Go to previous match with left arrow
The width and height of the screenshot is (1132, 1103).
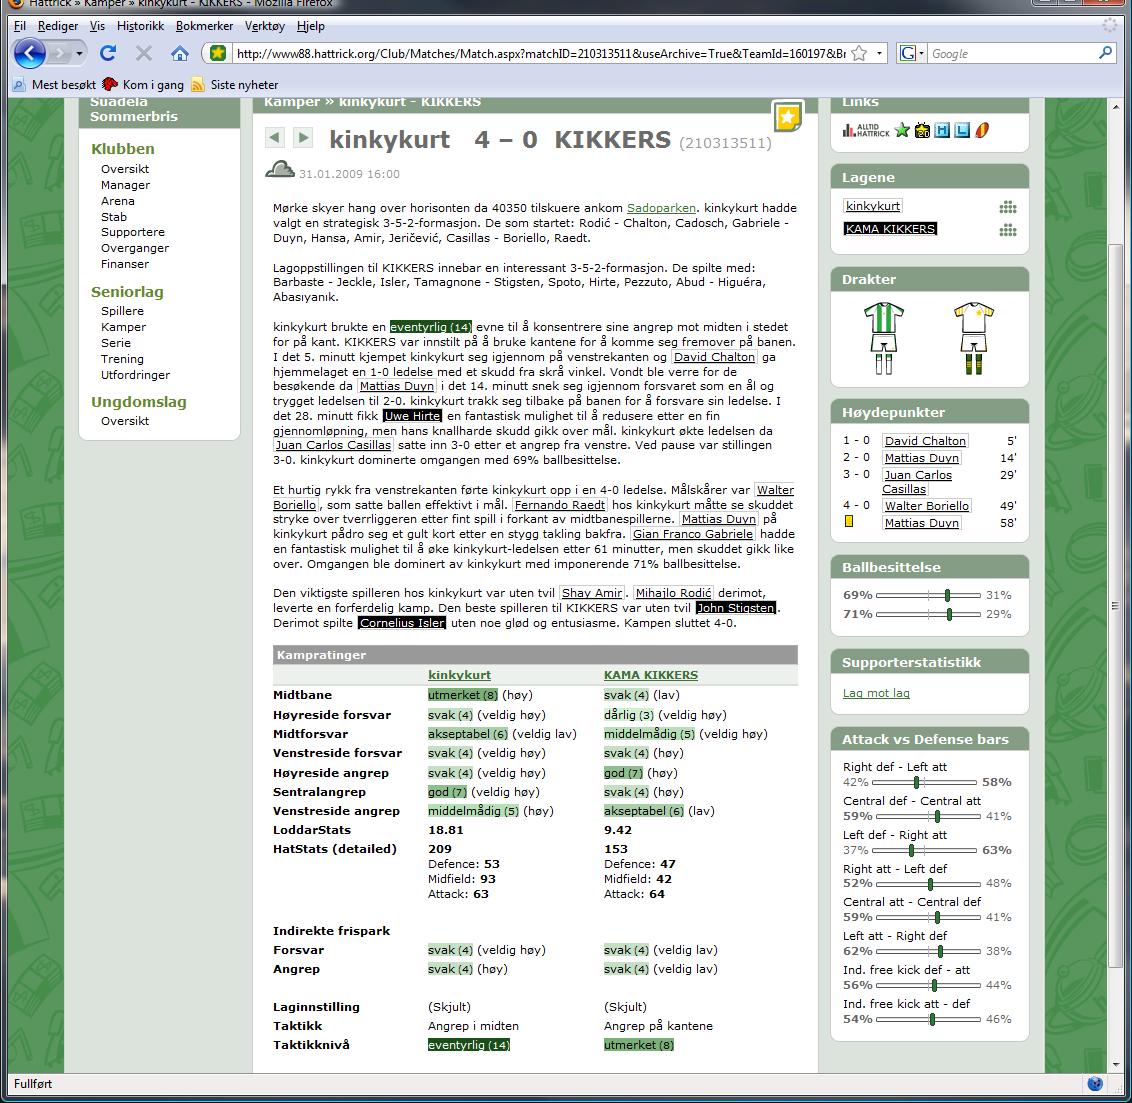click(x=275, y=137)
